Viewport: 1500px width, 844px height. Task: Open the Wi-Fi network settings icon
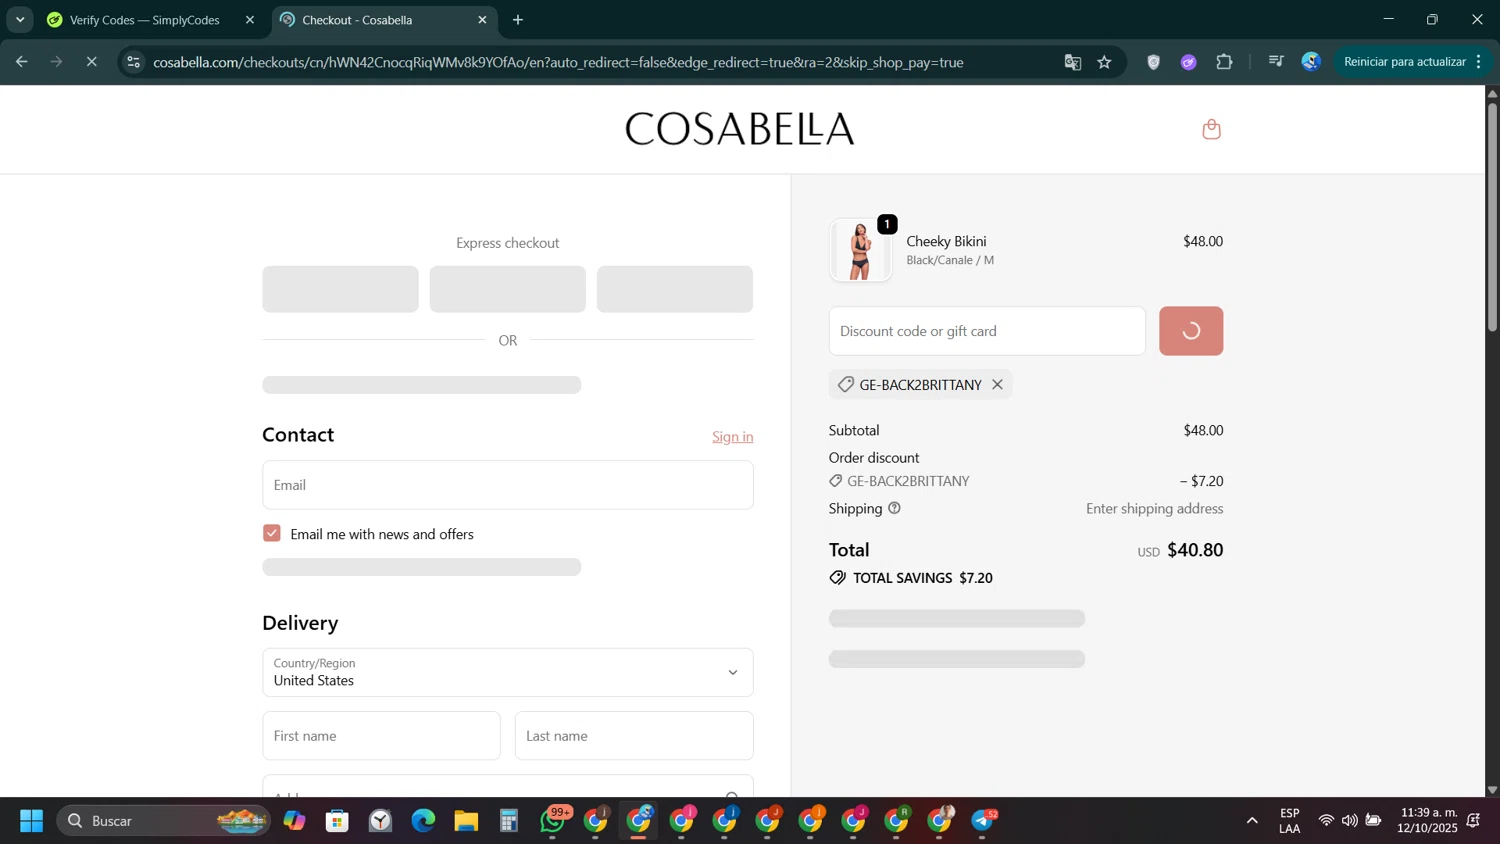click(x=1326, y=821)
